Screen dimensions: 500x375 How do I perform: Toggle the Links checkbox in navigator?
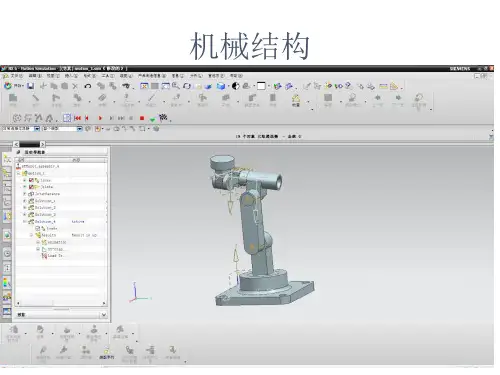(31, 180)
